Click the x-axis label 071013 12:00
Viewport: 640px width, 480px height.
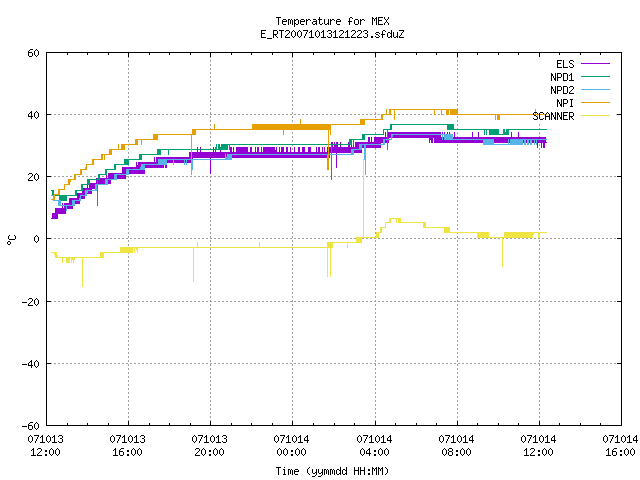click(x=45, y=446)
